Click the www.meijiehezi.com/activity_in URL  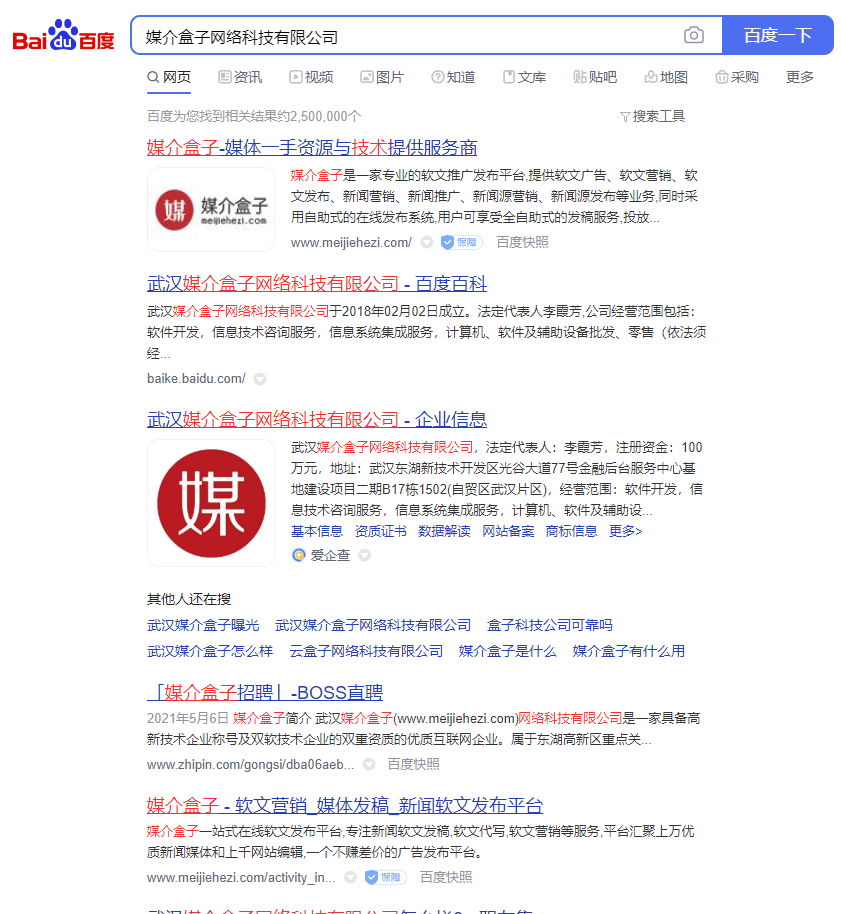241,877
